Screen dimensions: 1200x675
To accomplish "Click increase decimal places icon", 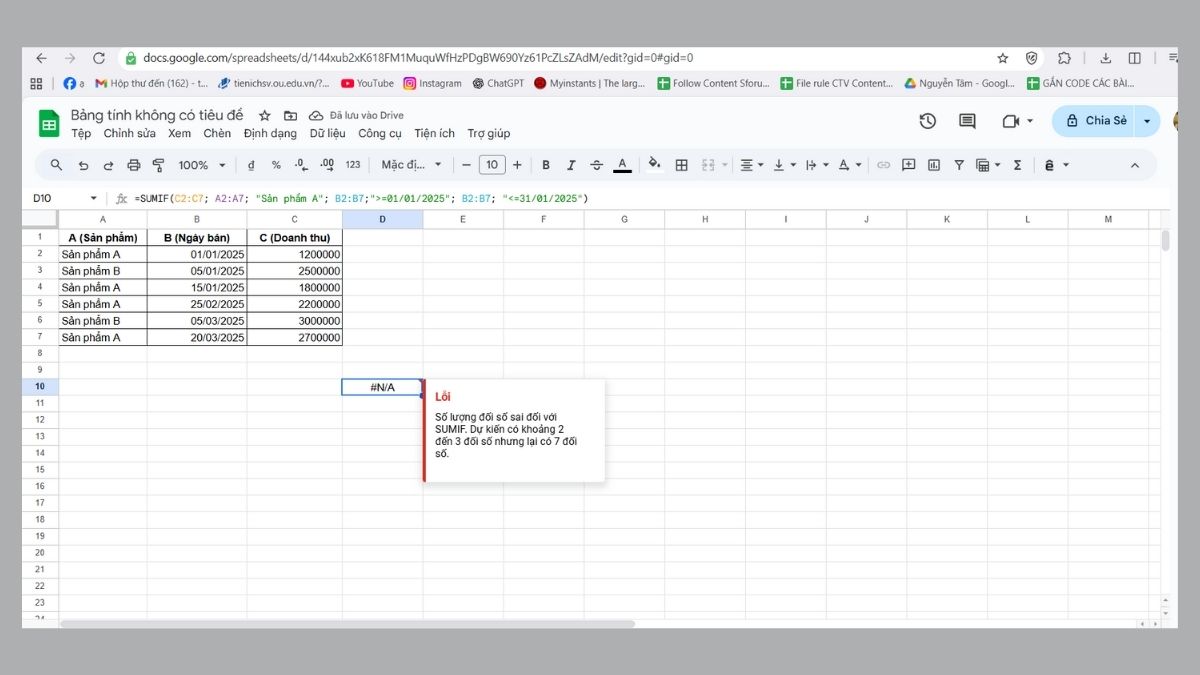I will [x=327, y=165].
